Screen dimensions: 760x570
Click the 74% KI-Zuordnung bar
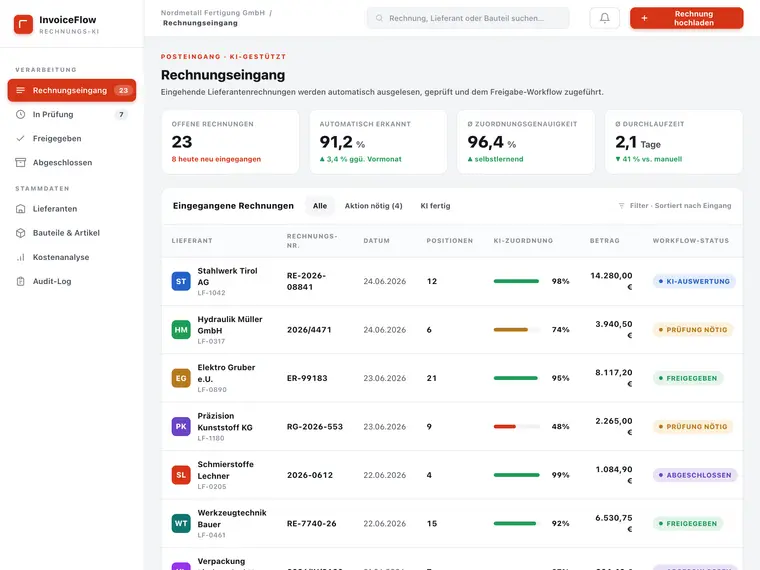(x=517, y=330)
